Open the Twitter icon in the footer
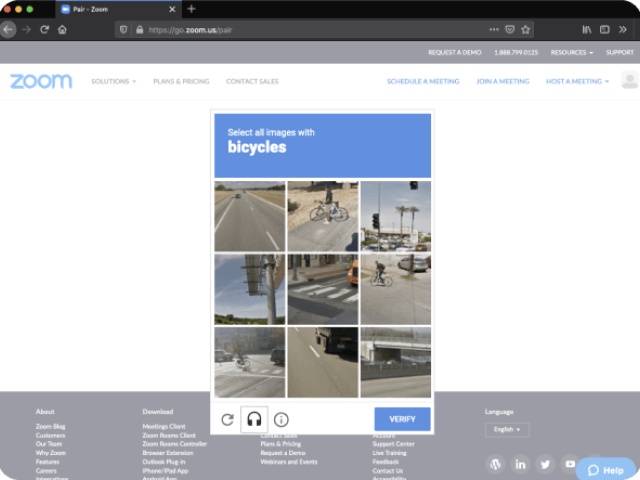Screen dimensions: 640x480 pyautogui.click(x=545, y=464)
